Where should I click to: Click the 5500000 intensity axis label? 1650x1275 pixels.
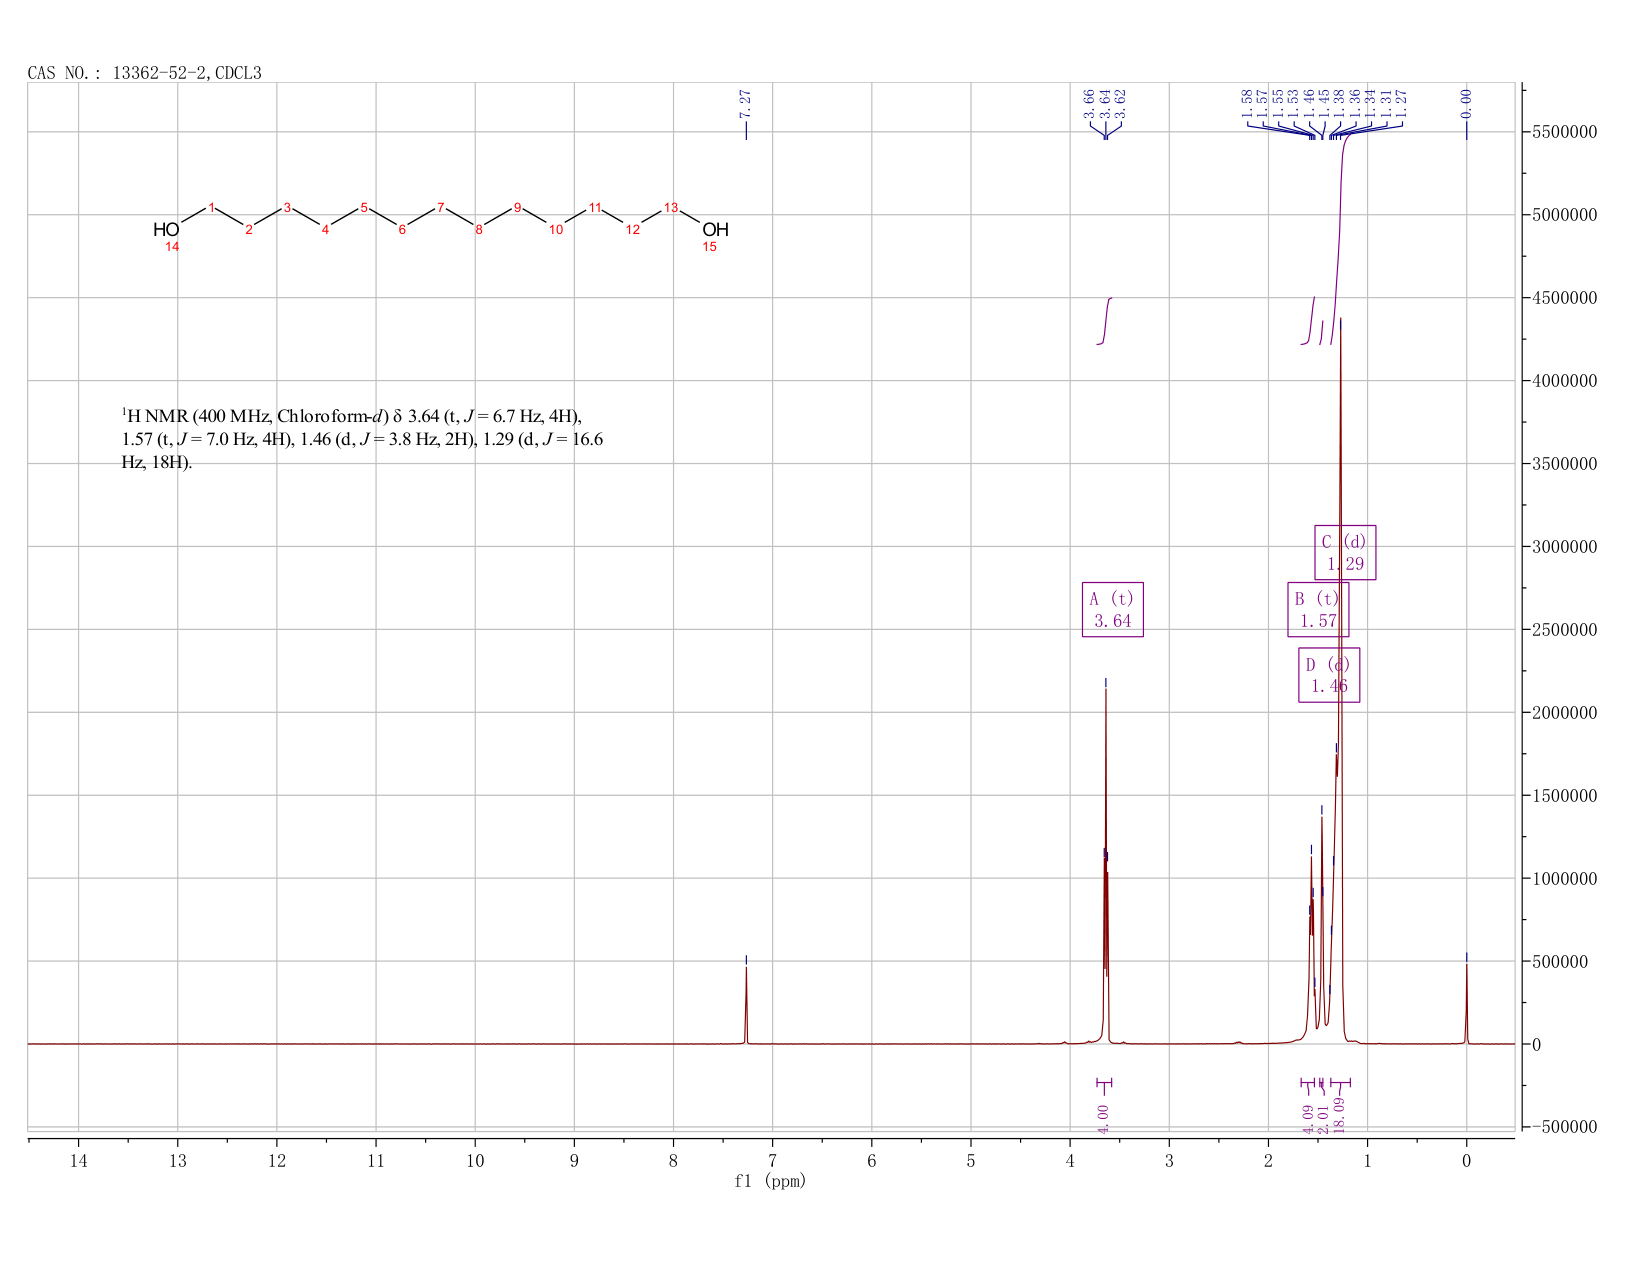pyautogui.click(x=1563, y=132)
